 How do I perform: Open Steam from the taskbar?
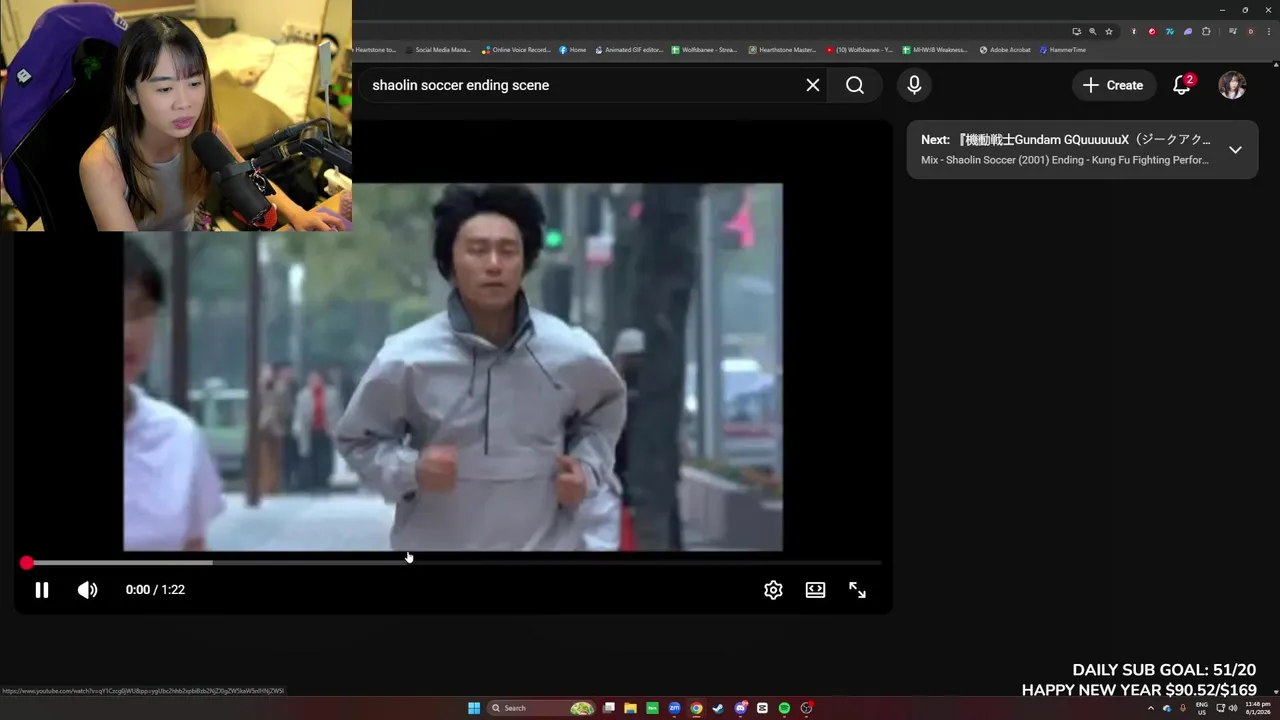(718, 708)
